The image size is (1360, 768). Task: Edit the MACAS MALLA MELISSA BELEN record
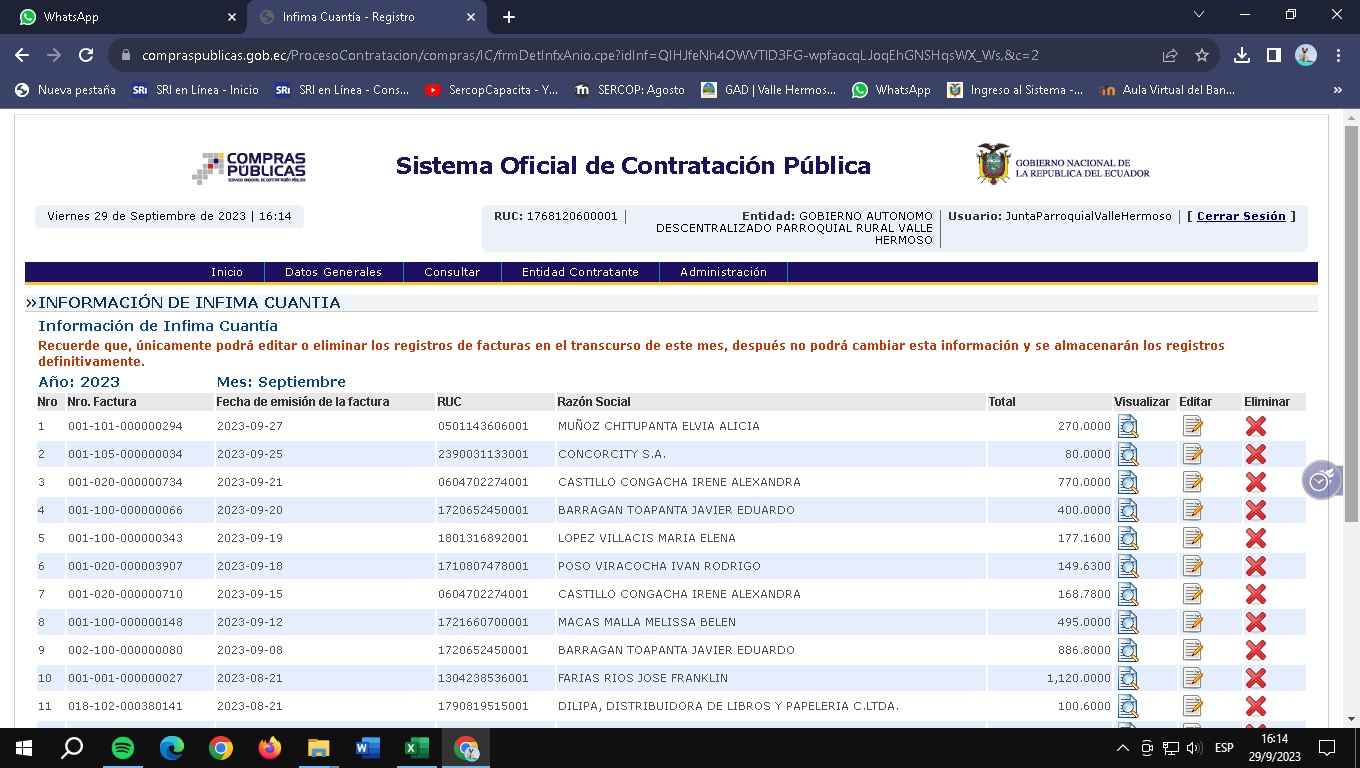(1192, 622)
